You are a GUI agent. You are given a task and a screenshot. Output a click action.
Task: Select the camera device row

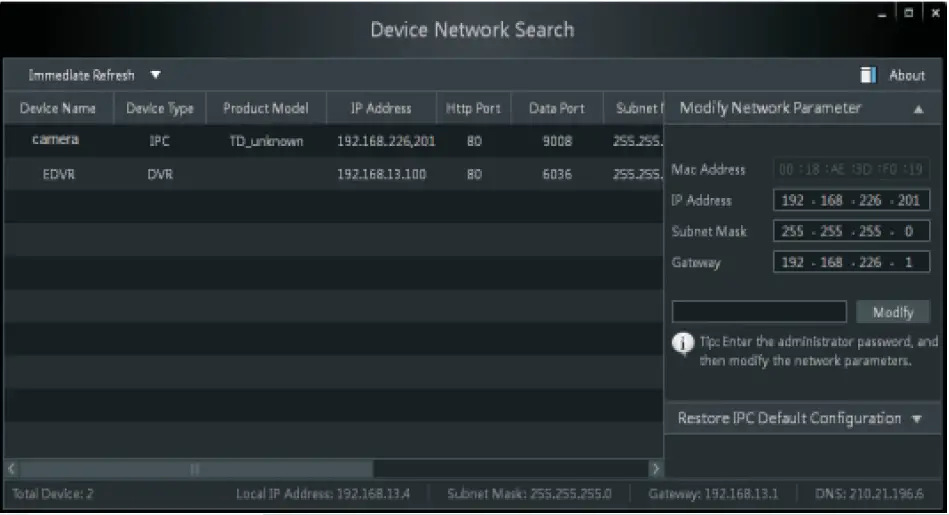[330, 142]
